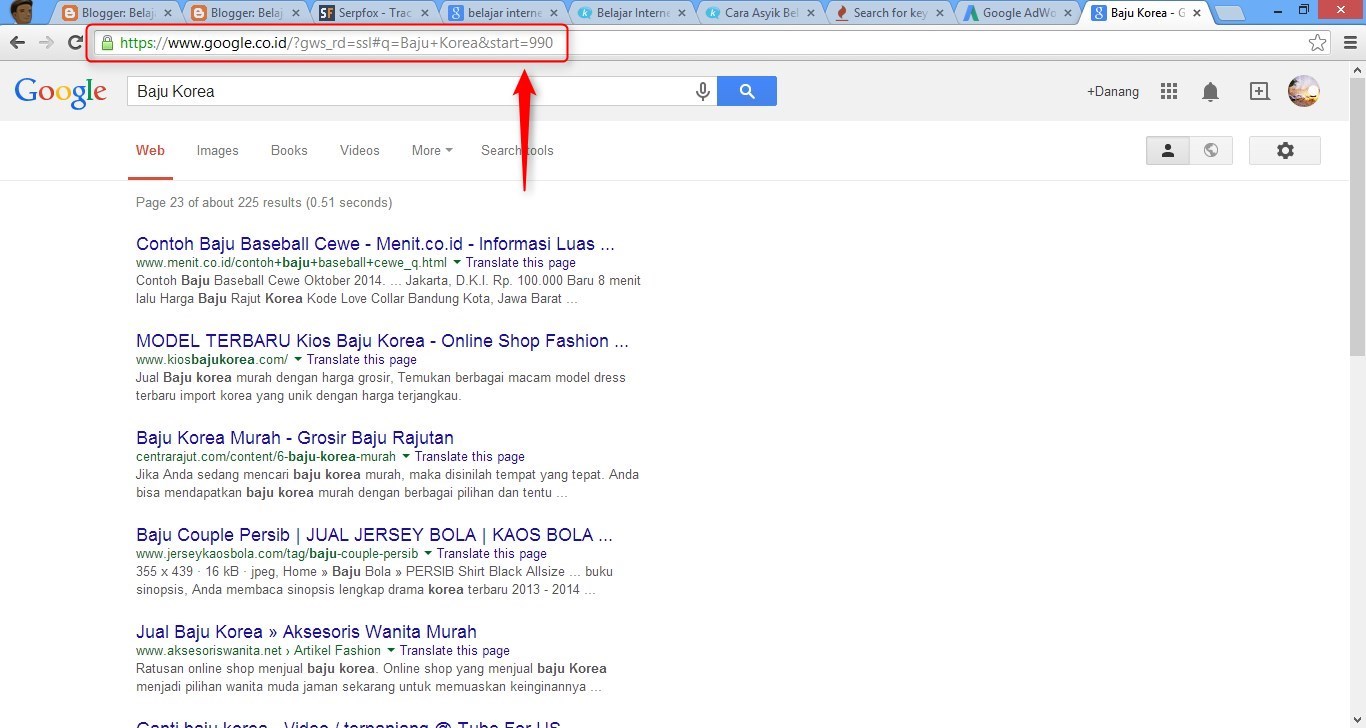Screen dimensions: 1366x728
Task: Open the Google apps grid icon
Action: [1169, 91]
